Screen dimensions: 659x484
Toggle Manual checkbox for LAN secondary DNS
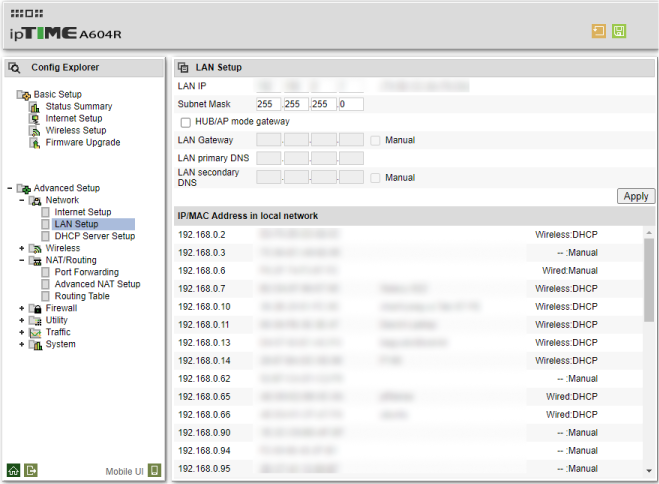375,177
